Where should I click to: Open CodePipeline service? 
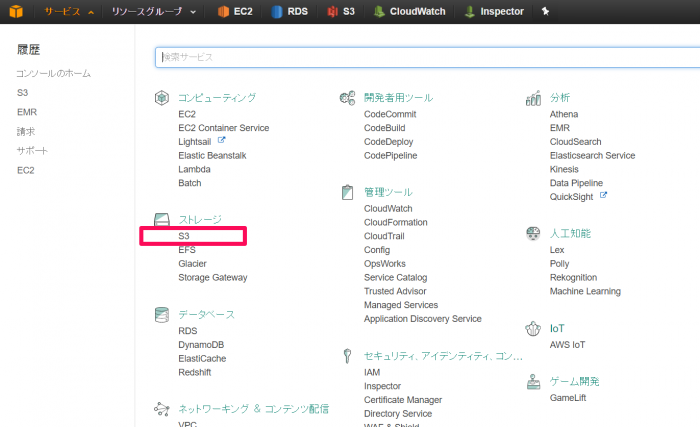[x=390, y=155]
